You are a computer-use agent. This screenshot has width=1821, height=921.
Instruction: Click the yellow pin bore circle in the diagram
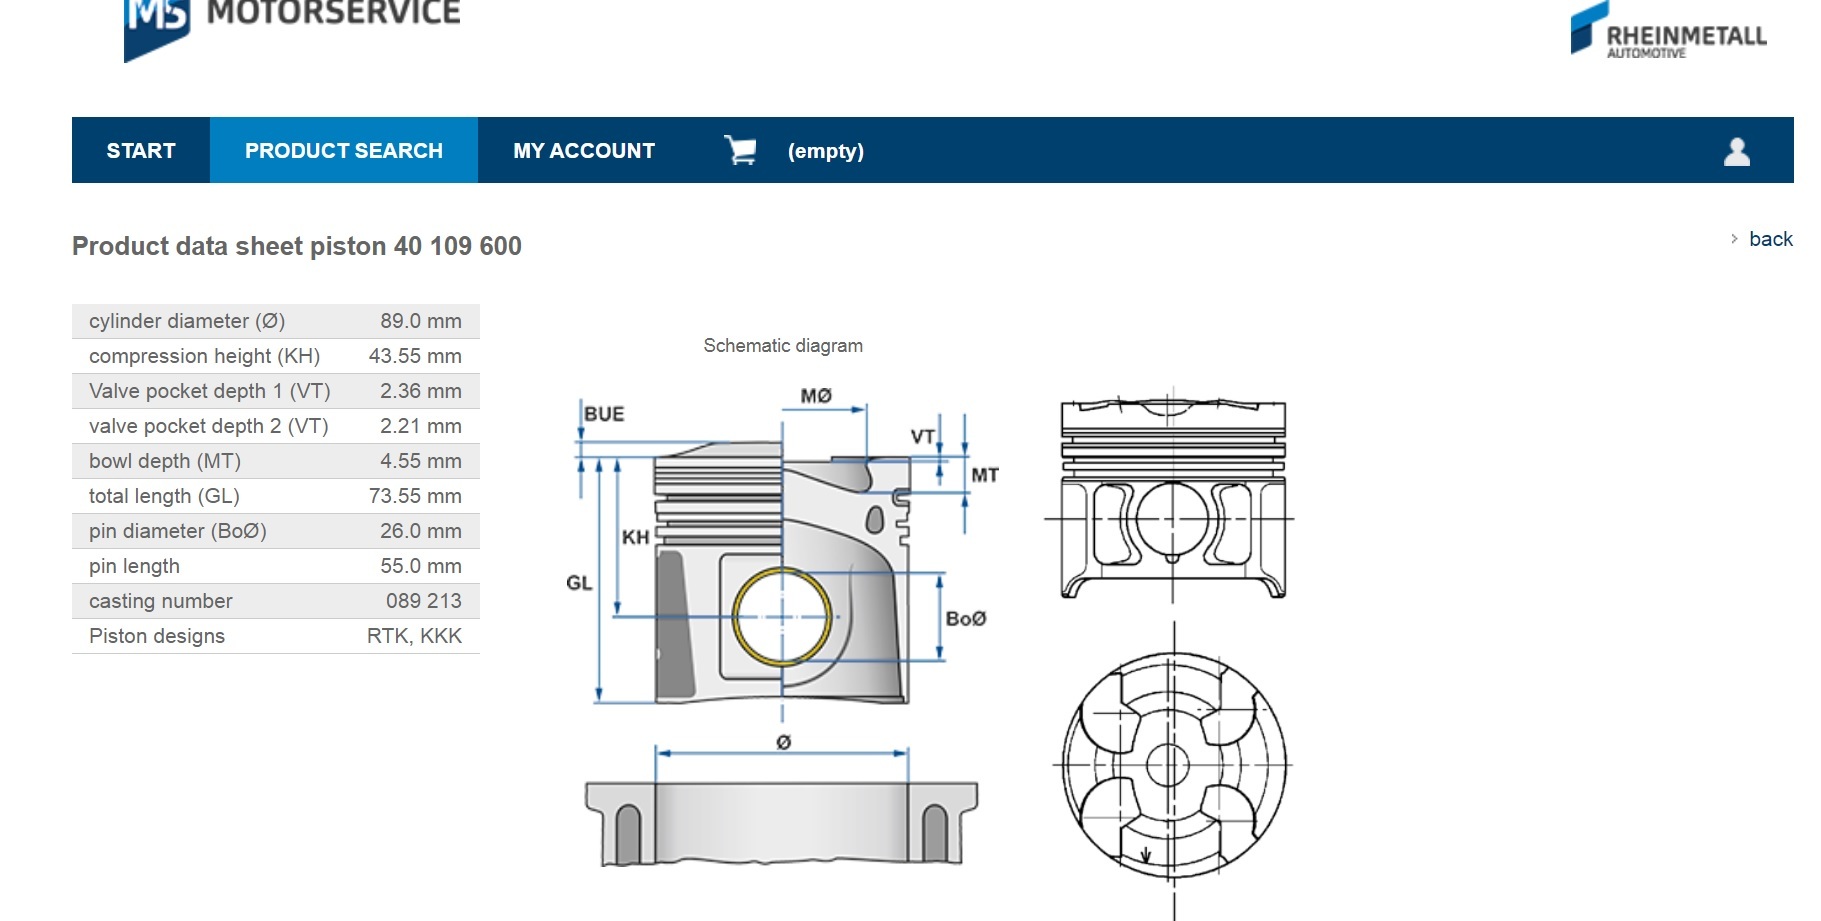tap(782, 617)
